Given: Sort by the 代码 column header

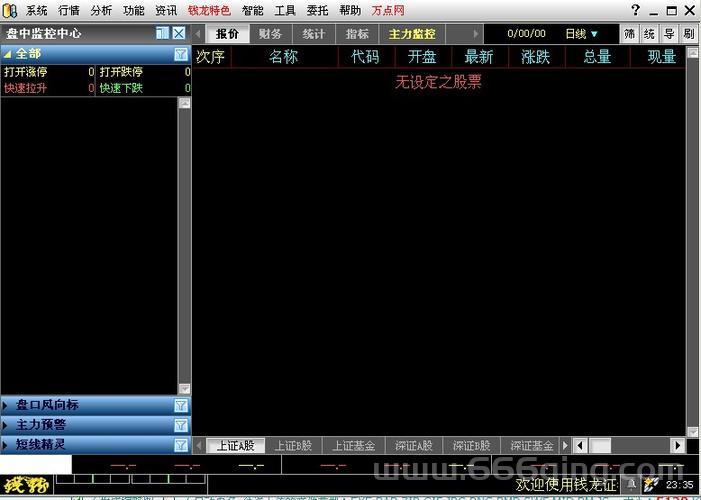Looking at the screenshot, I should tap(366, 57).
